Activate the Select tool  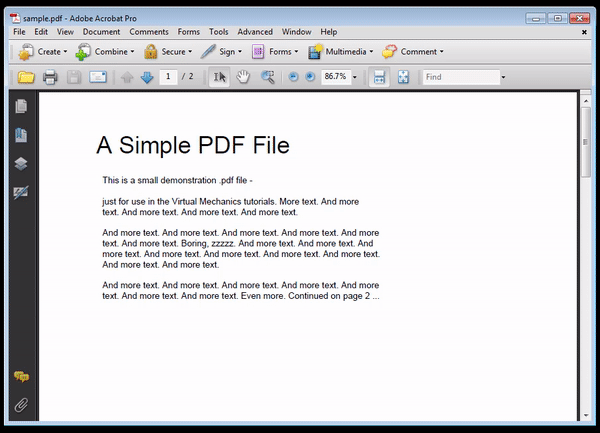pyautogui.click(x=219, y=77)
